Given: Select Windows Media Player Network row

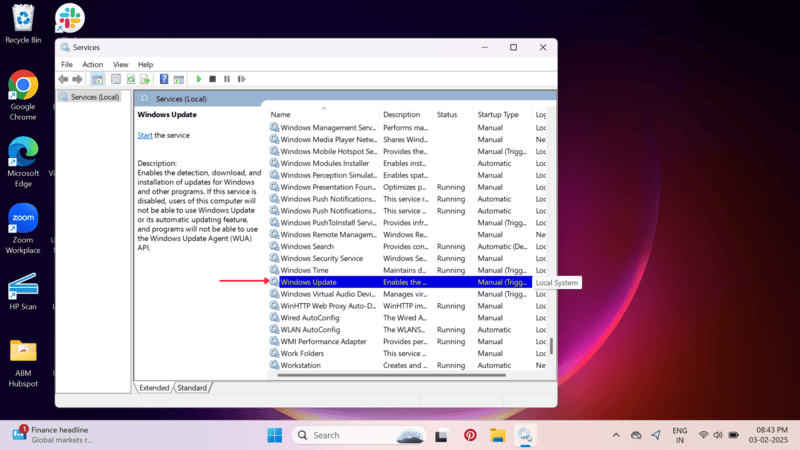Looking at the screenshot, I should pyautogui.click(x=407, y=139).
